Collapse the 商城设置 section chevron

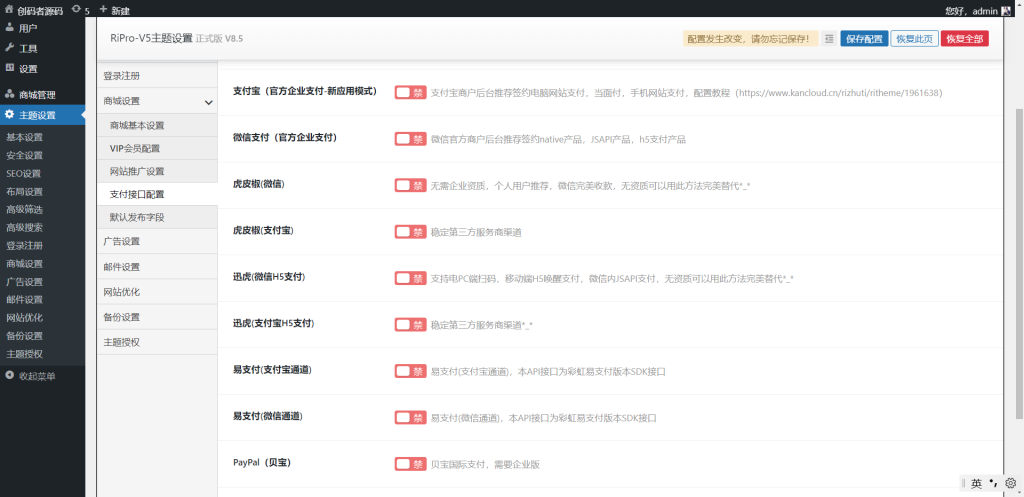click(208, 102)
